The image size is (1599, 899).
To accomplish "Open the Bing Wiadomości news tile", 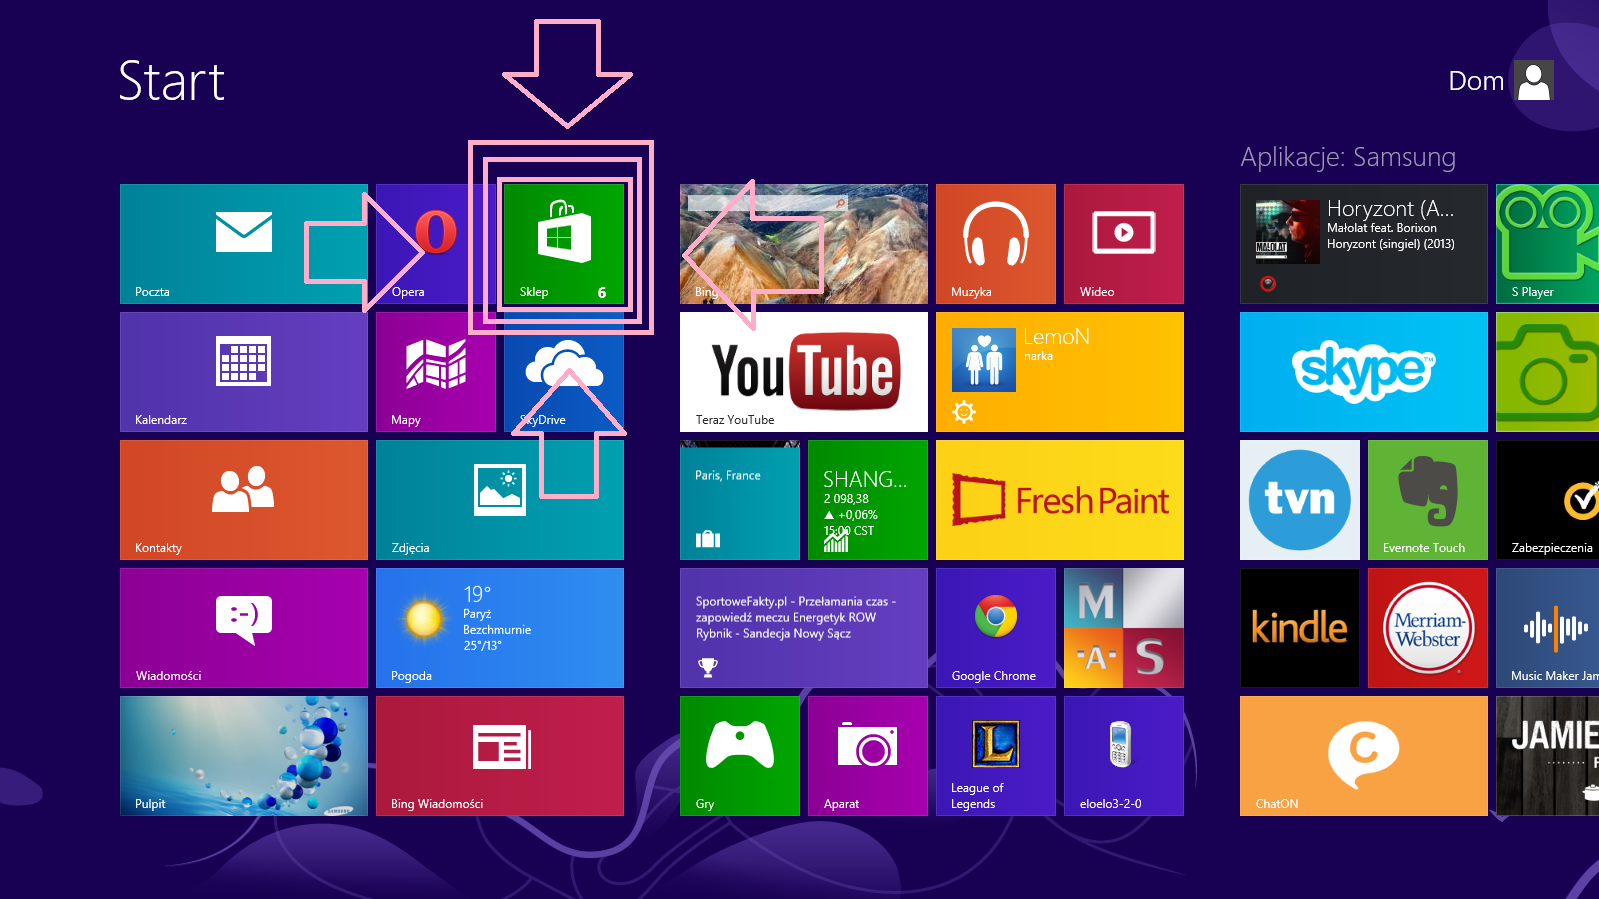I will pyautogui.click(x=500, y=756).
